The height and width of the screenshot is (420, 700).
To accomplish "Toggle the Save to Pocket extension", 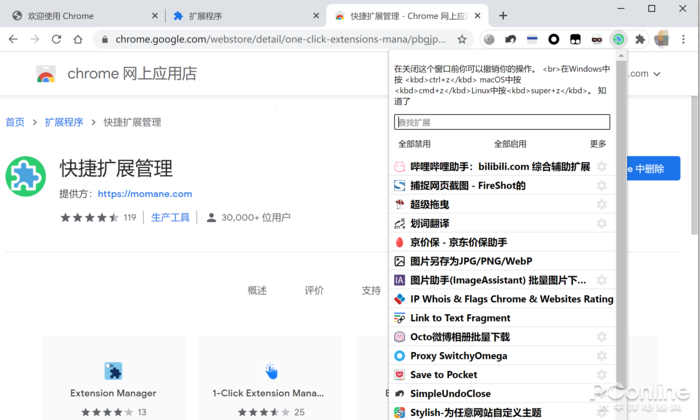I will pos(443,374).
